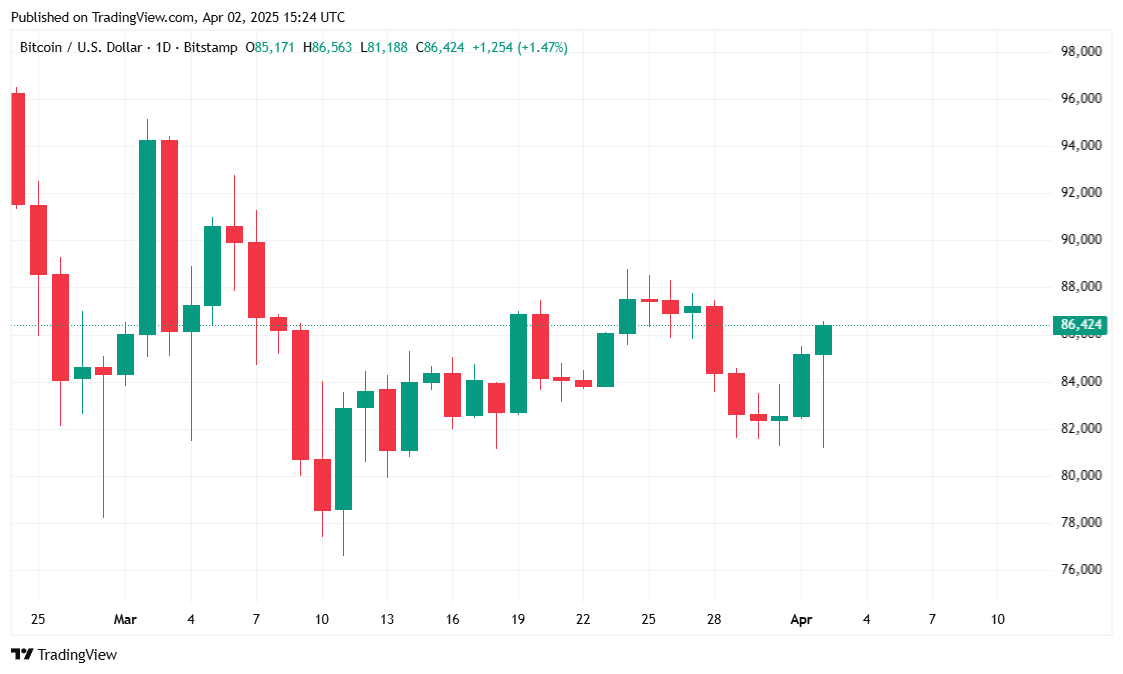
Task: Click the TradingView logo icon
Action: (21, 655)
